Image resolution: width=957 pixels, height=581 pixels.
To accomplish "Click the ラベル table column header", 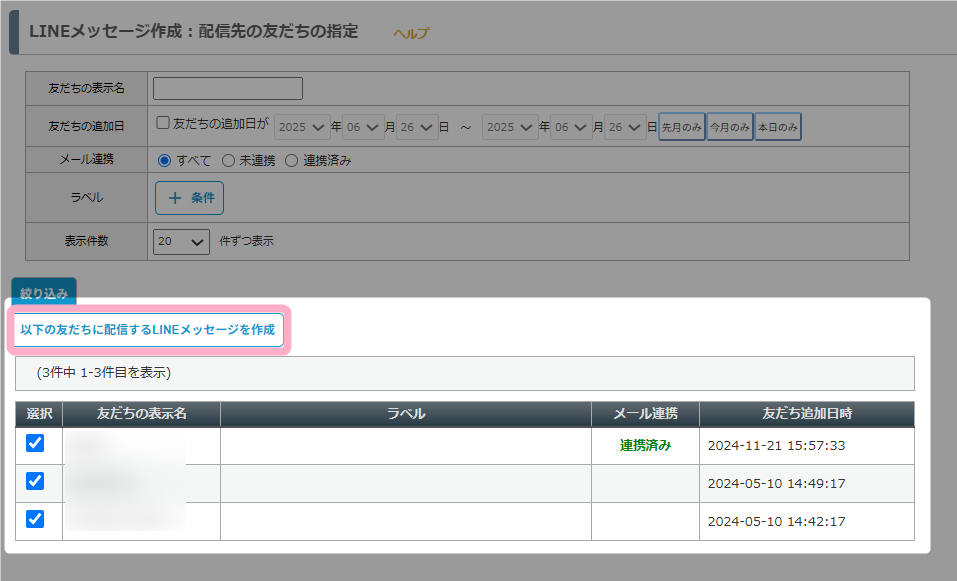I will [x=406, y=414].
